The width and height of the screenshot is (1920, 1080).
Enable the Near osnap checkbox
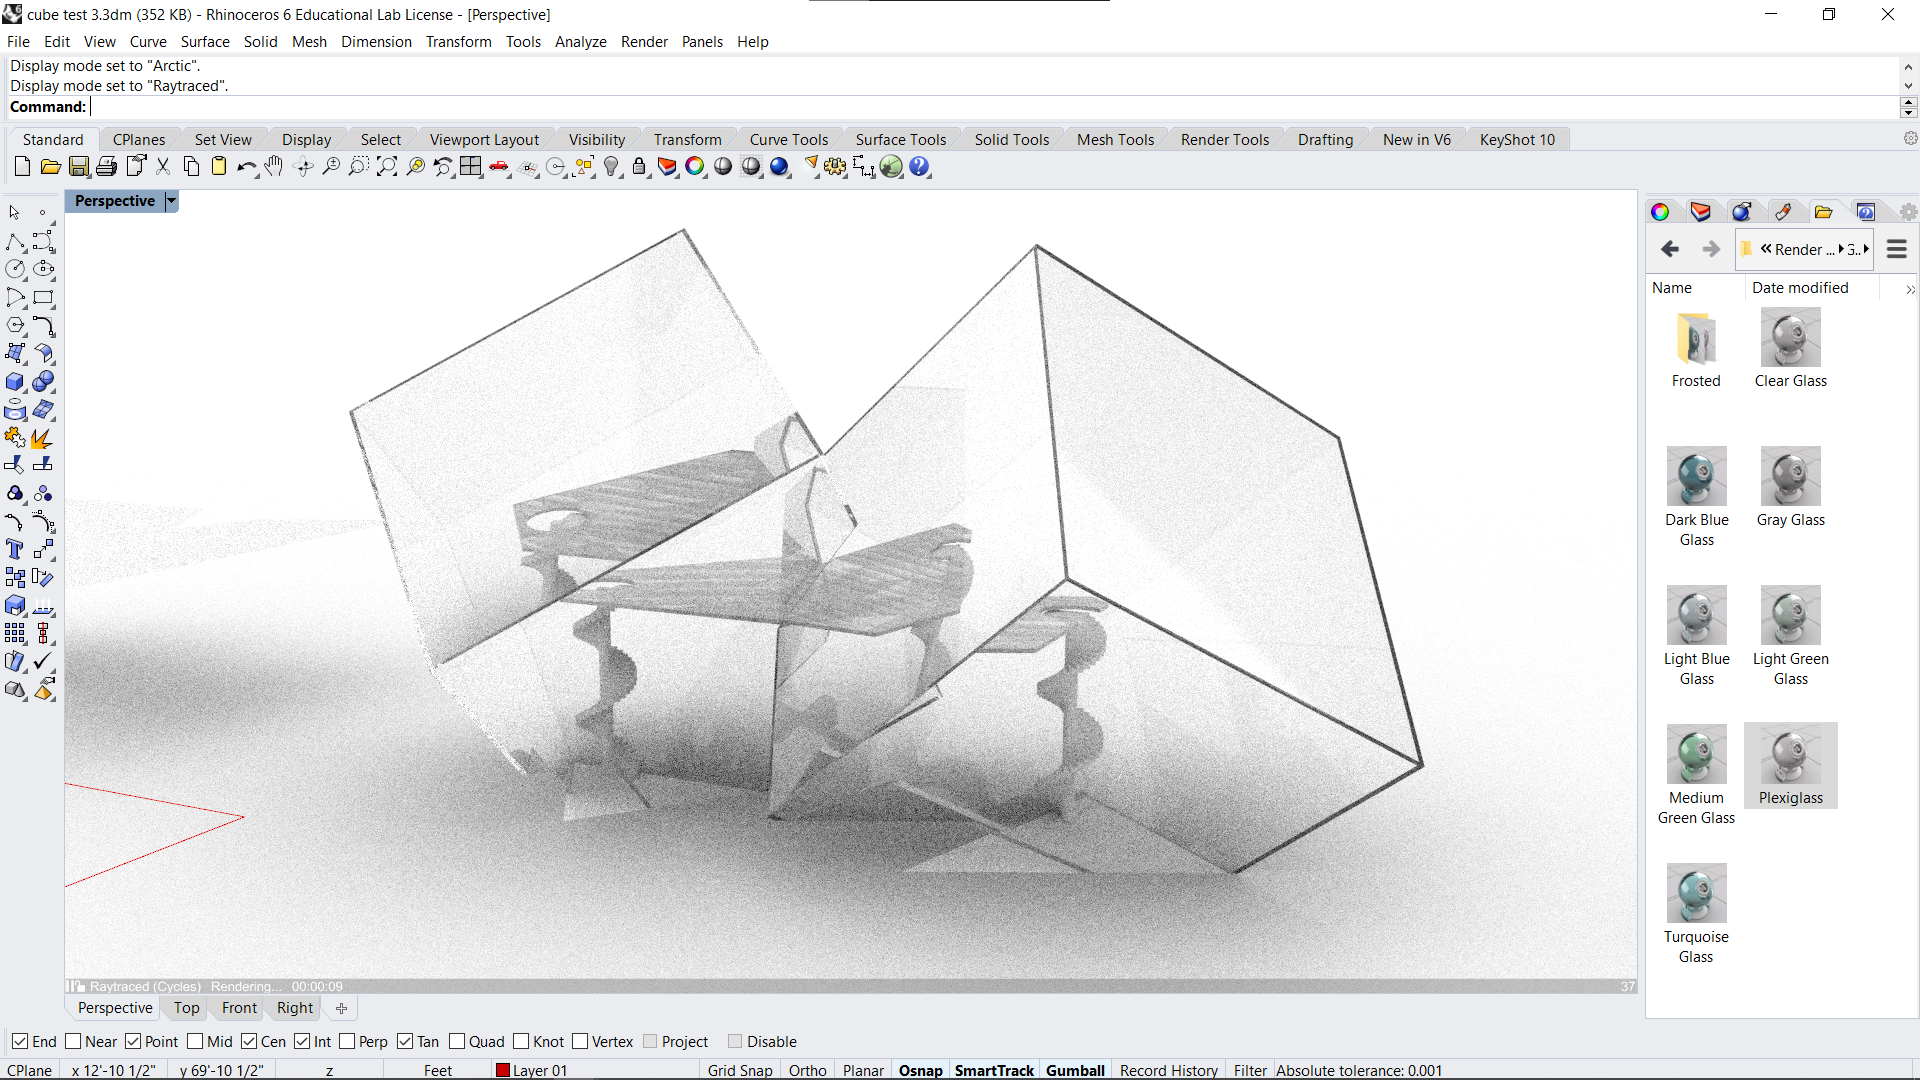pyautogui.click(x=73, y=1041)
